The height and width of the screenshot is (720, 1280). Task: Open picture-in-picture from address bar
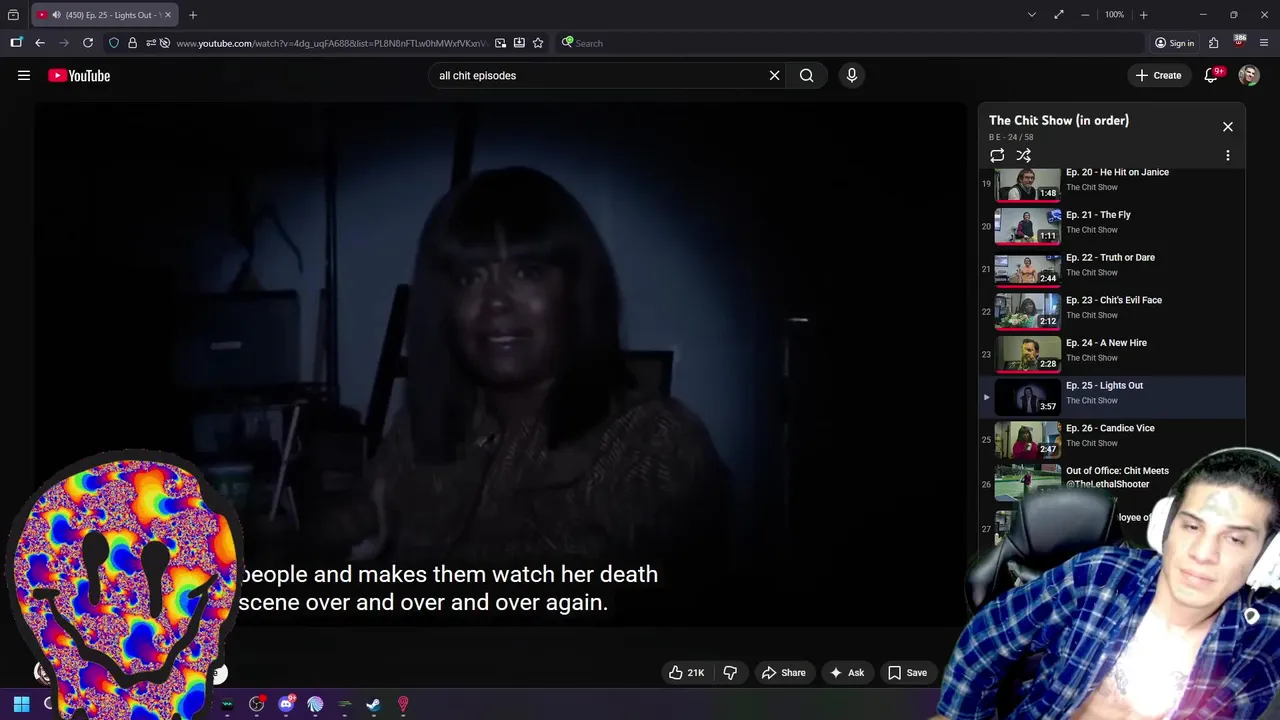(x=500, y=43)
